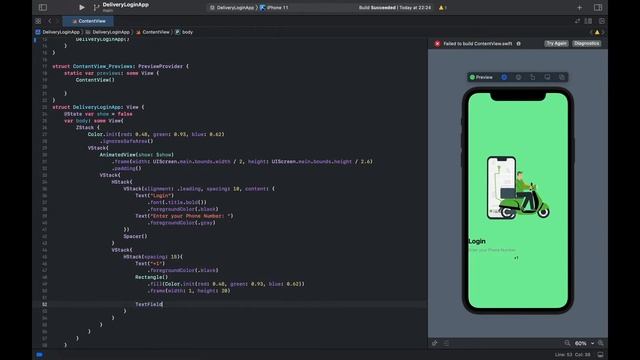Open the source control branch icon
This screenshot has width=640, height=360.
coord(96,7)
